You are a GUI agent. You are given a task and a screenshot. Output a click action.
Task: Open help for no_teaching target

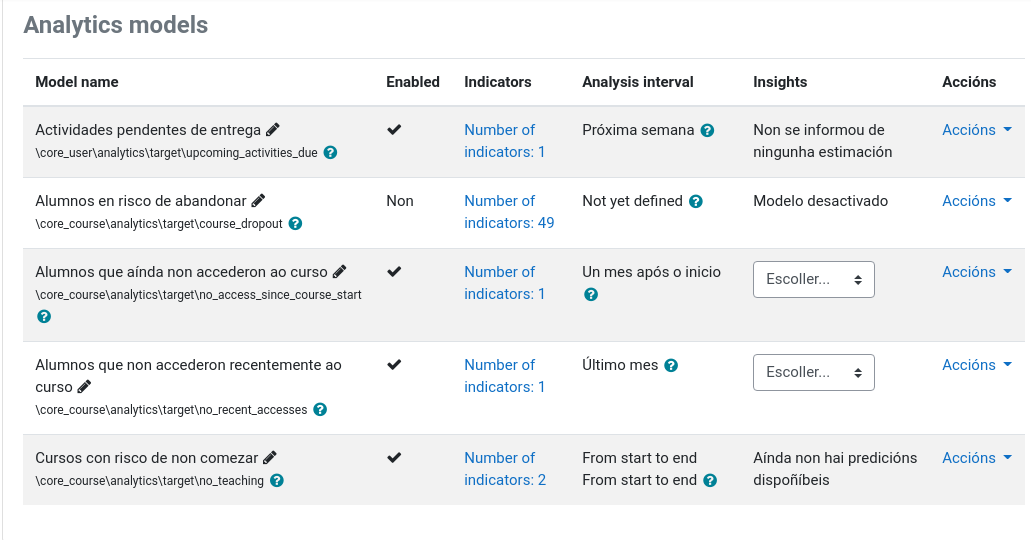click(277, 481)
